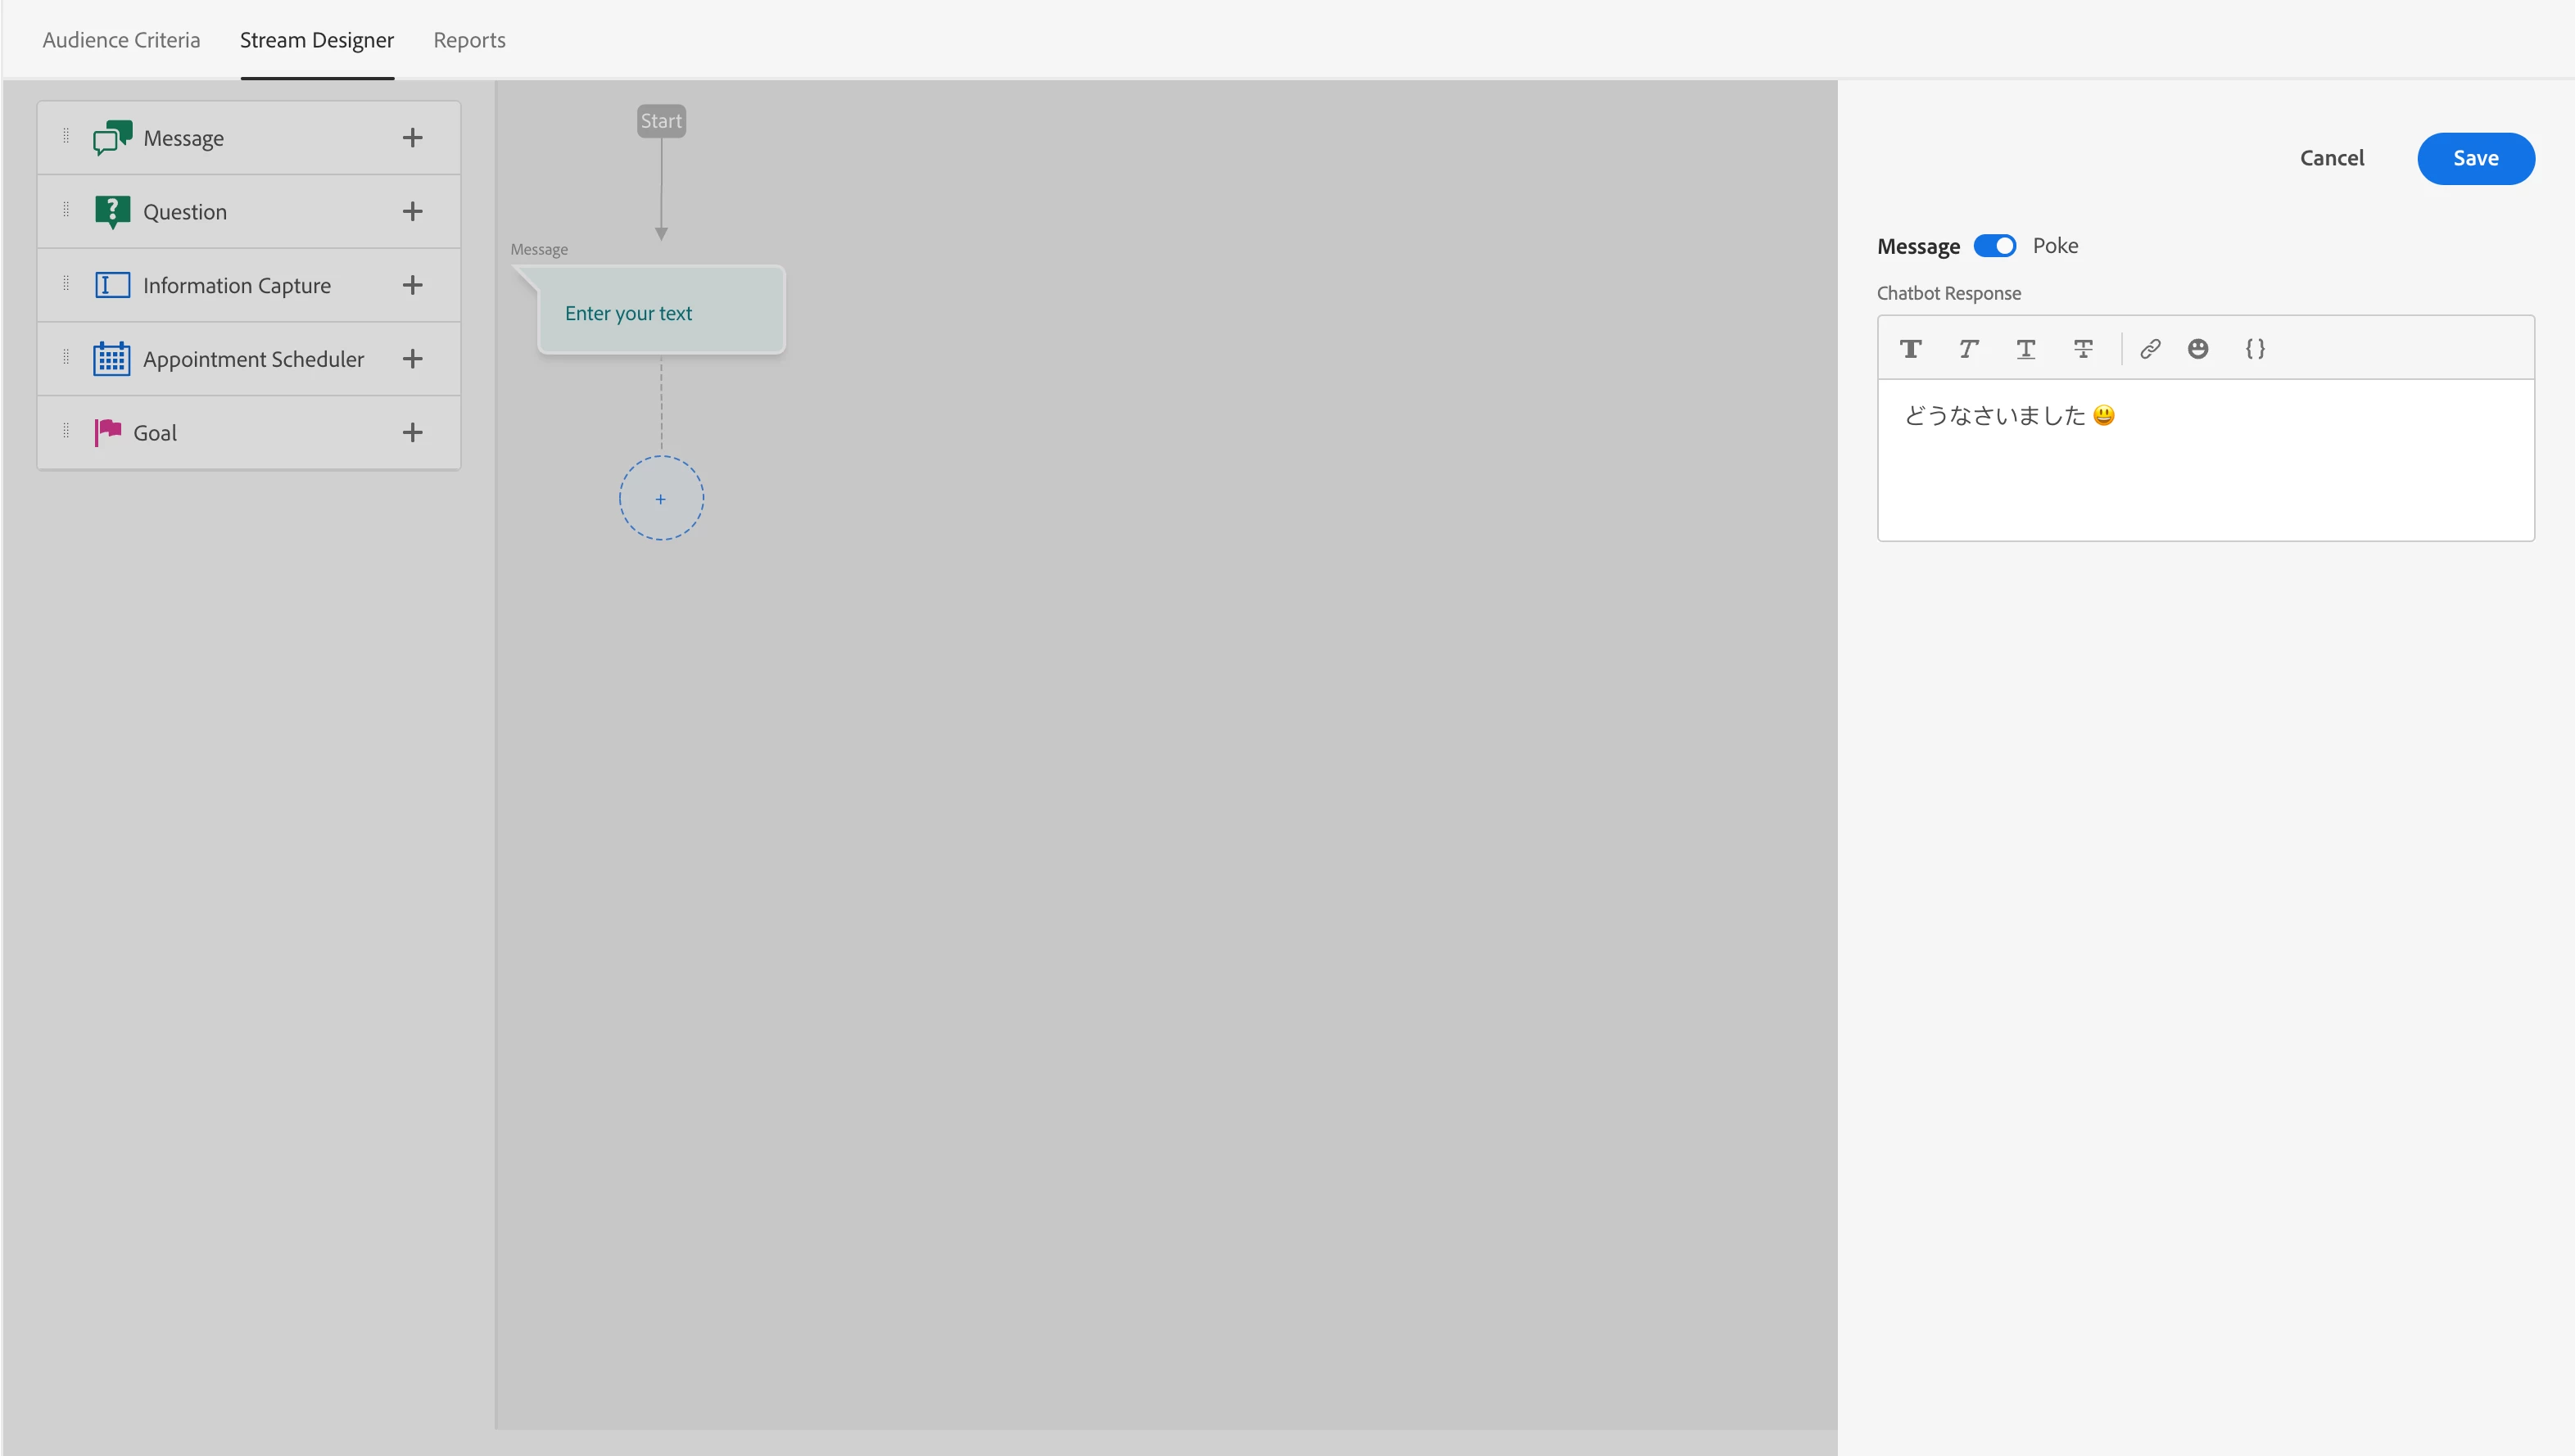Open the Audience Criteria tab
2575x1456 pixels.
pos(121,40)
